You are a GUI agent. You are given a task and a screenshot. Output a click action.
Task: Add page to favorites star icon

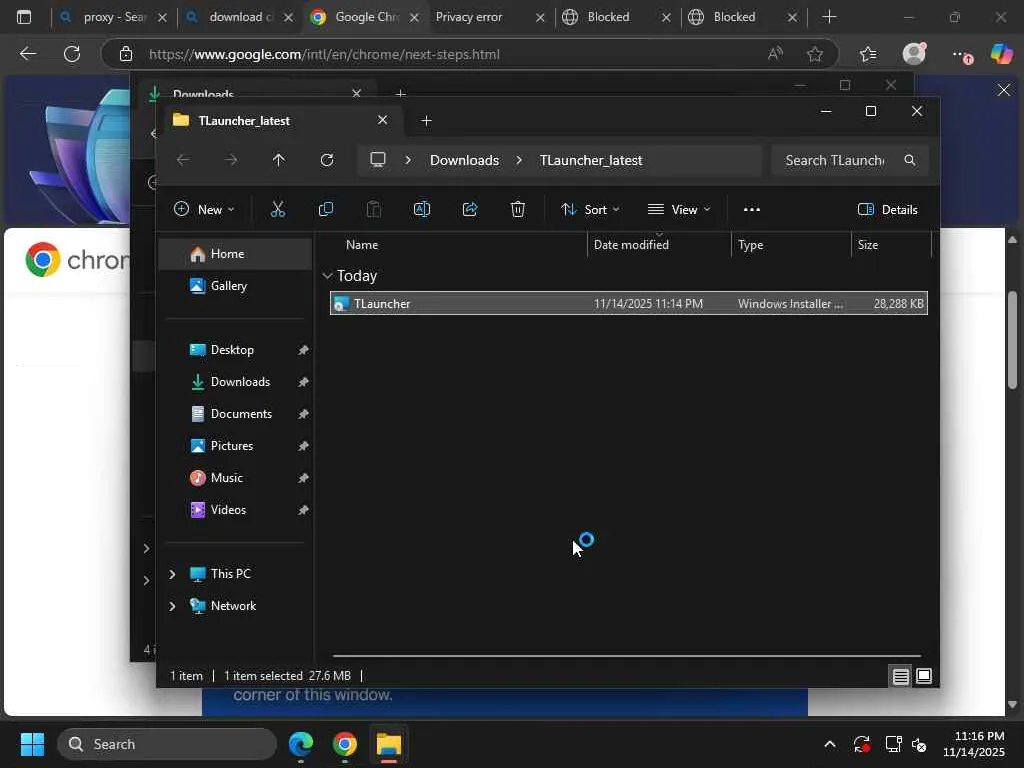click(x=814, y=54)
